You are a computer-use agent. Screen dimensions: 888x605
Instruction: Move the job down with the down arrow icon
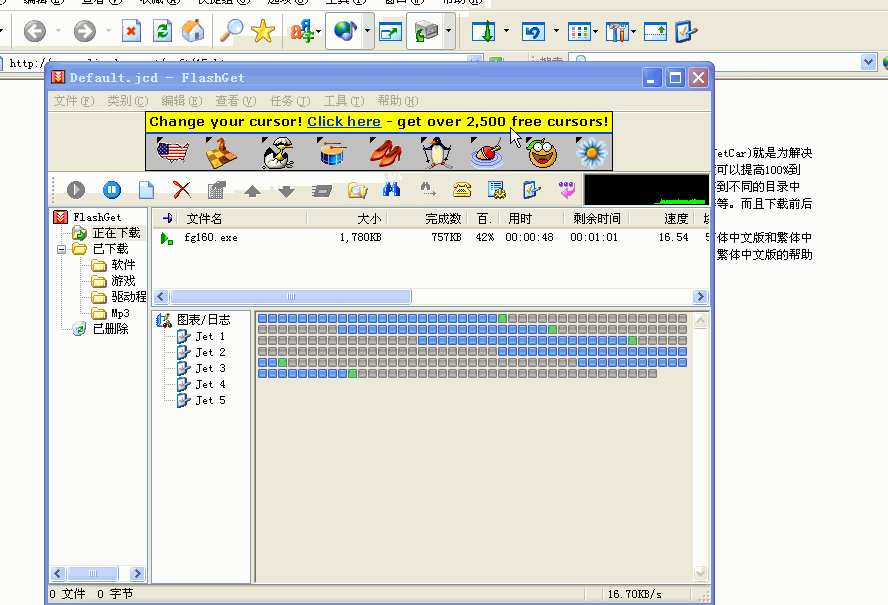pos(287,191)
